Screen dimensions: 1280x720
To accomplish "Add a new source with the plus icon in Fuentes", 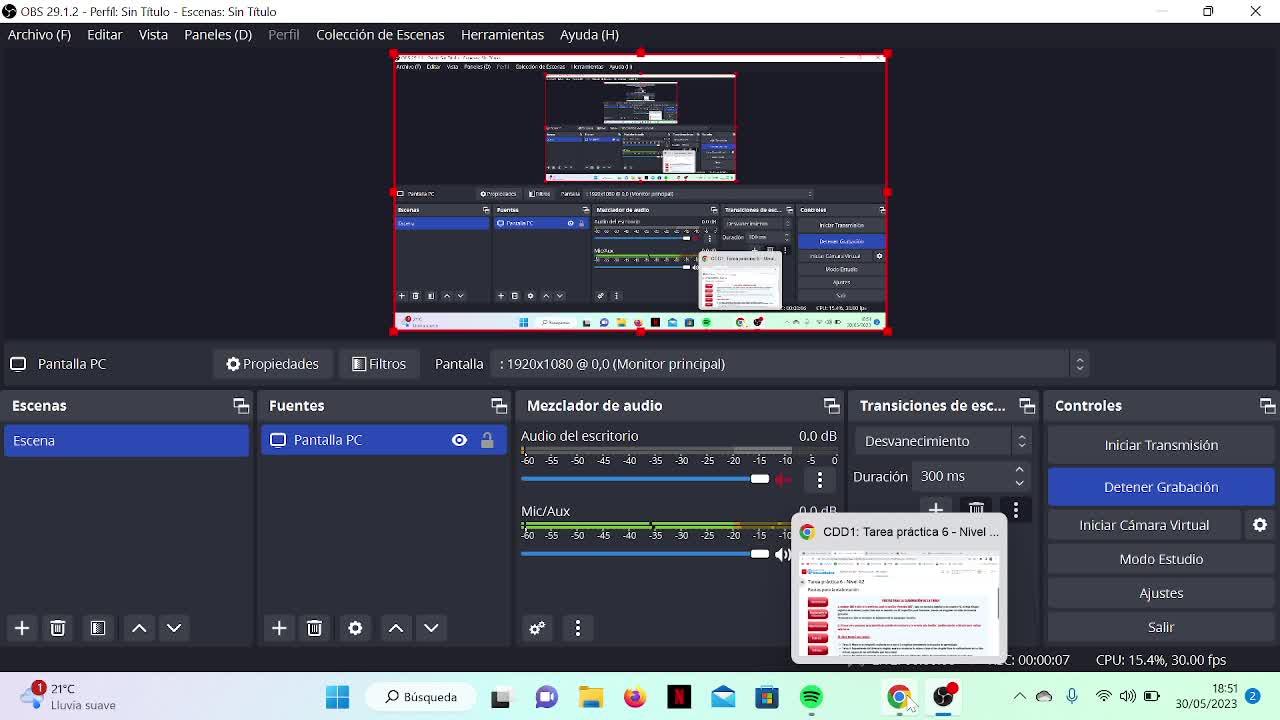I will tap(279, 628).
